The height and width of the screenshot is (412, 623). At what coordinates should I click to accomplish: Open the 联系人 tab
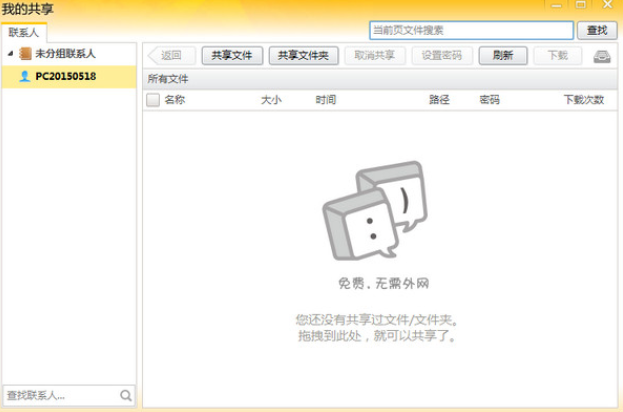pos(23,33)
